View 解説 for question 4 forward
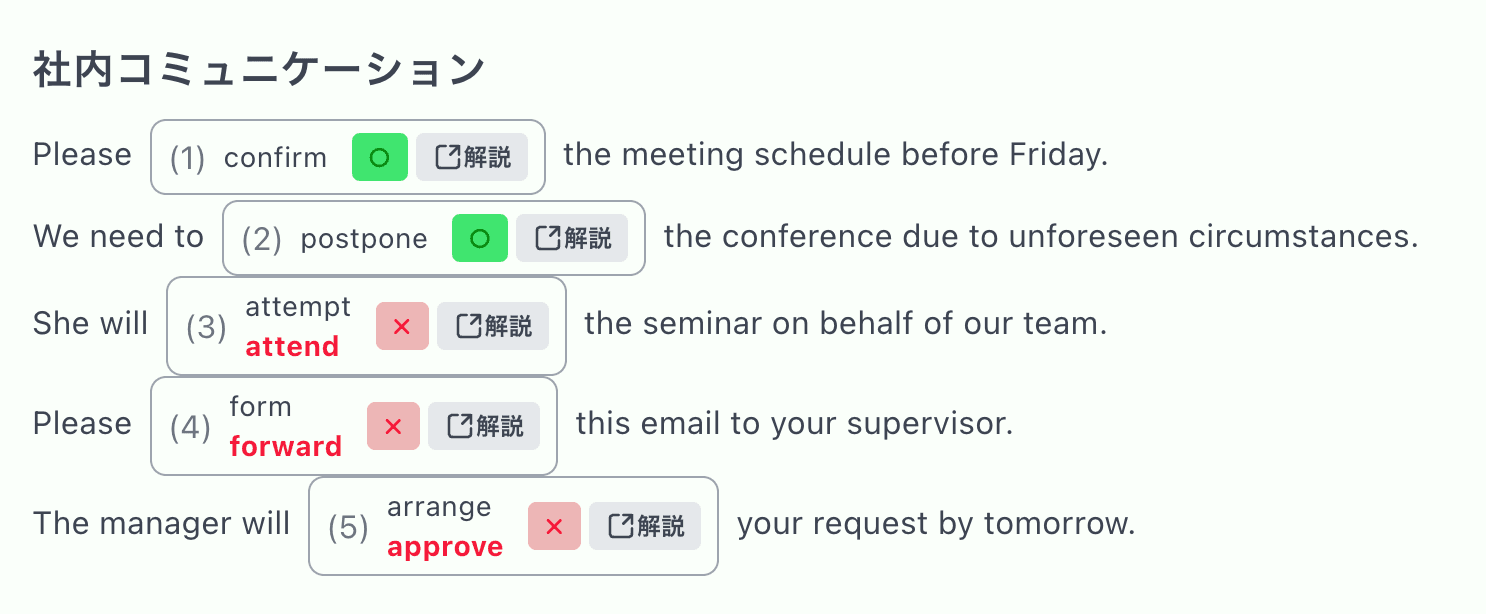 [484, 426]
